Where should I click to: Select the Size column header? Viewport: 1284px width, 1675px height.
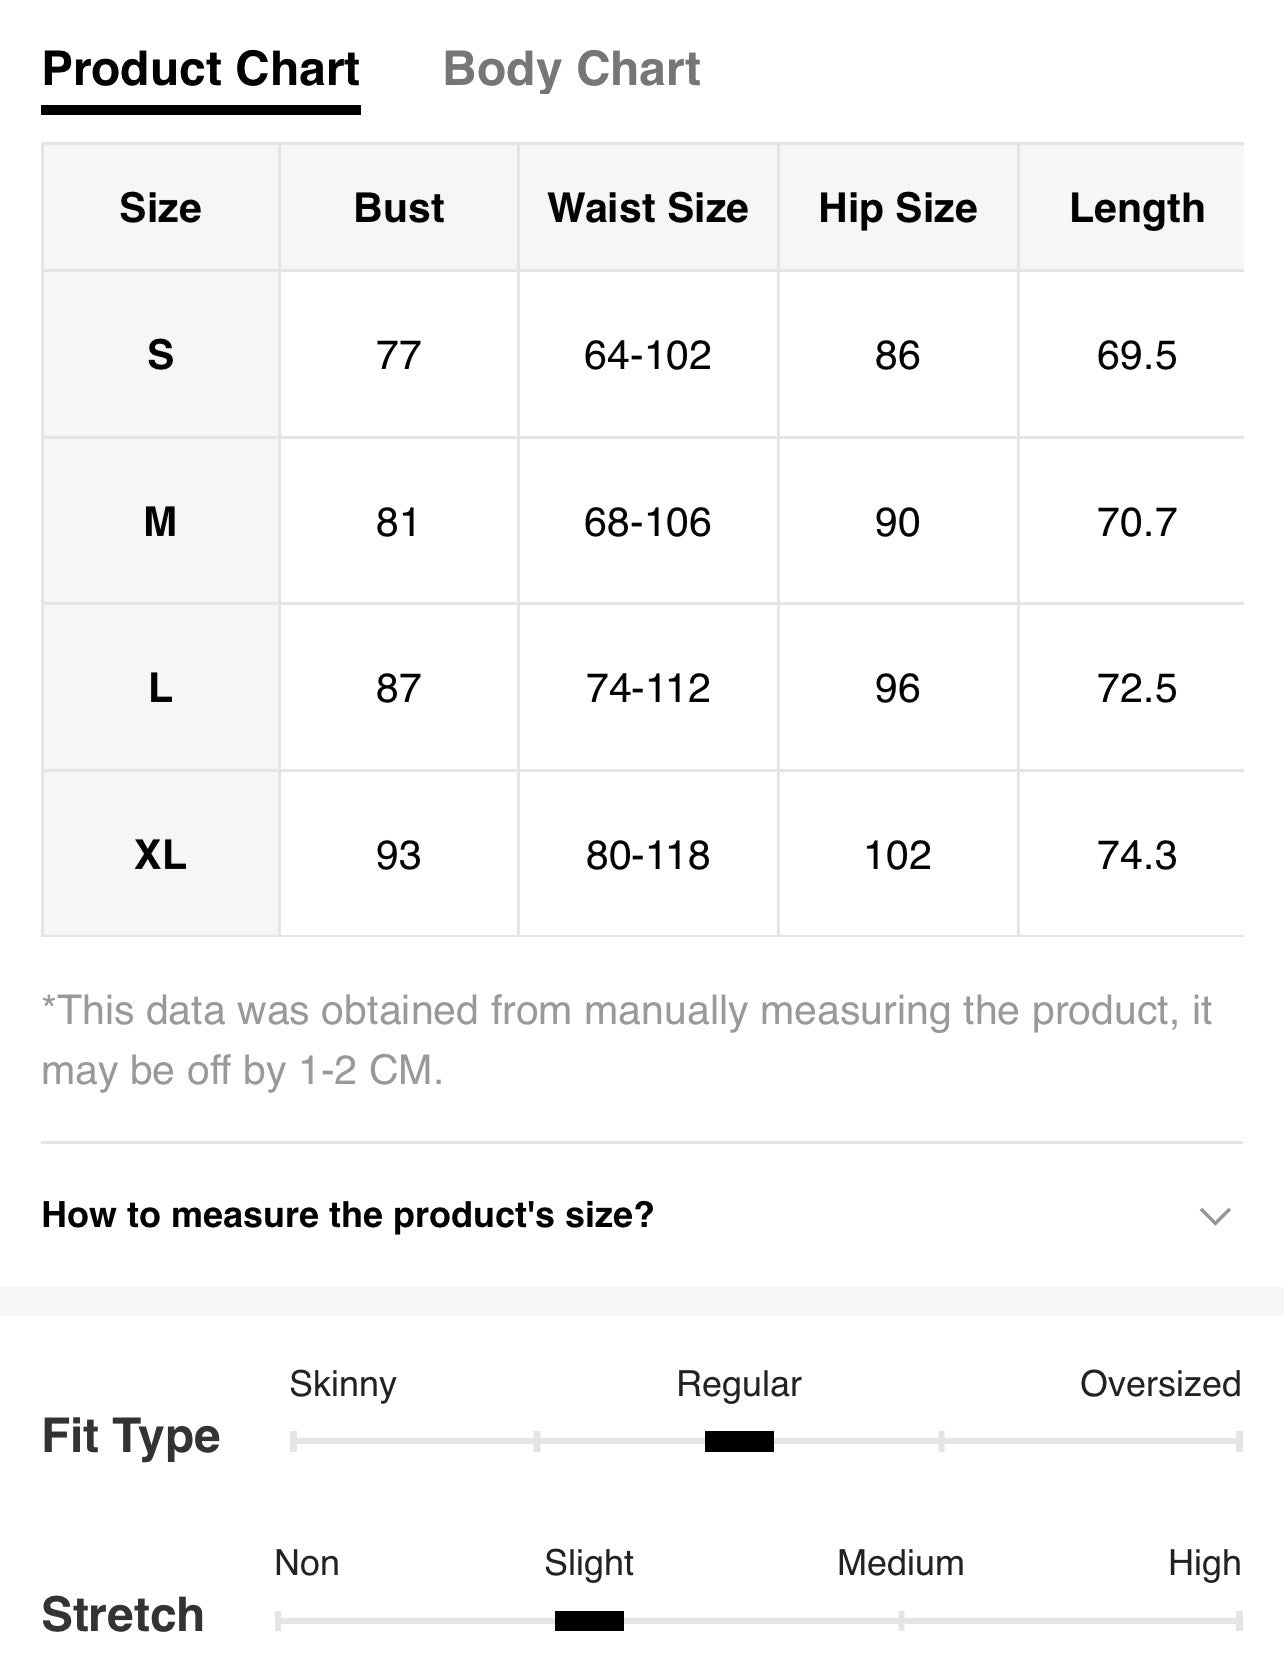click(160, 208)
